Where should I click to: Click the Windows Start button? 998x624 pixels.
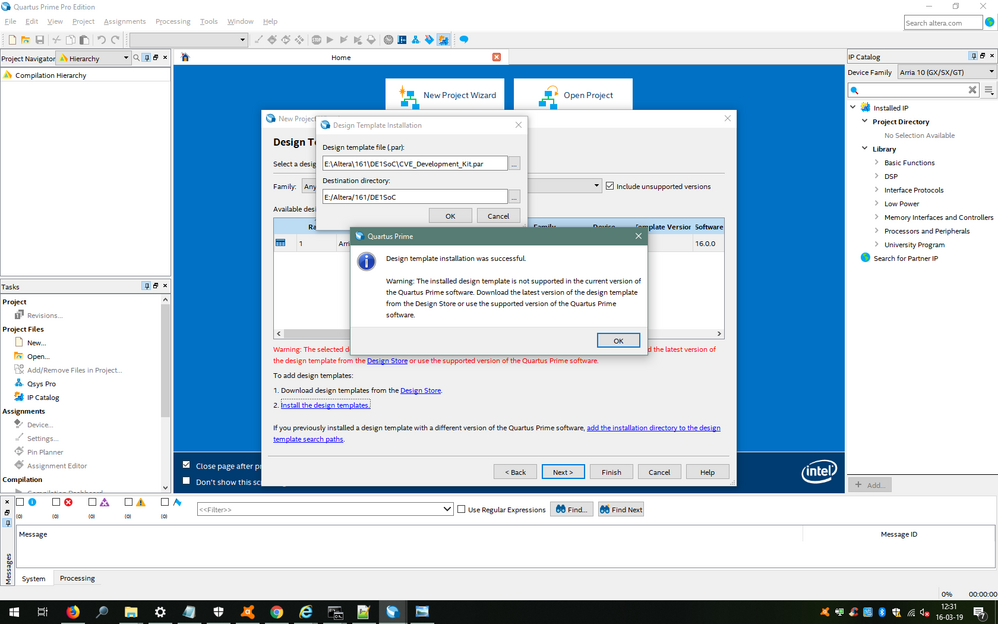coord(13,612)
